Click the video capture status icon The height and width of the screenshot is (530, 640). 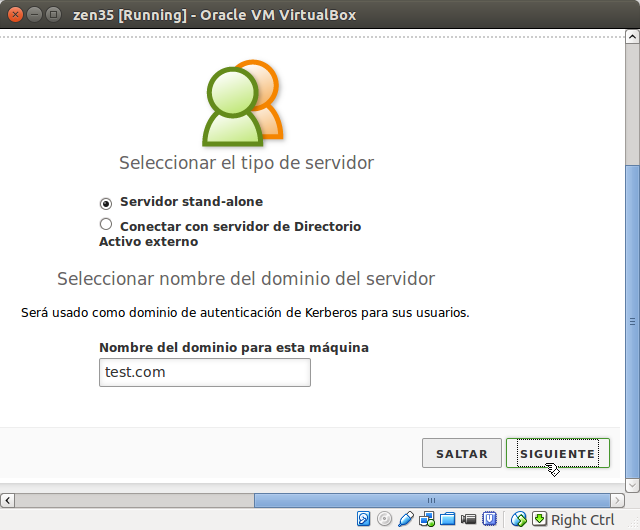[x=469, y=519]
